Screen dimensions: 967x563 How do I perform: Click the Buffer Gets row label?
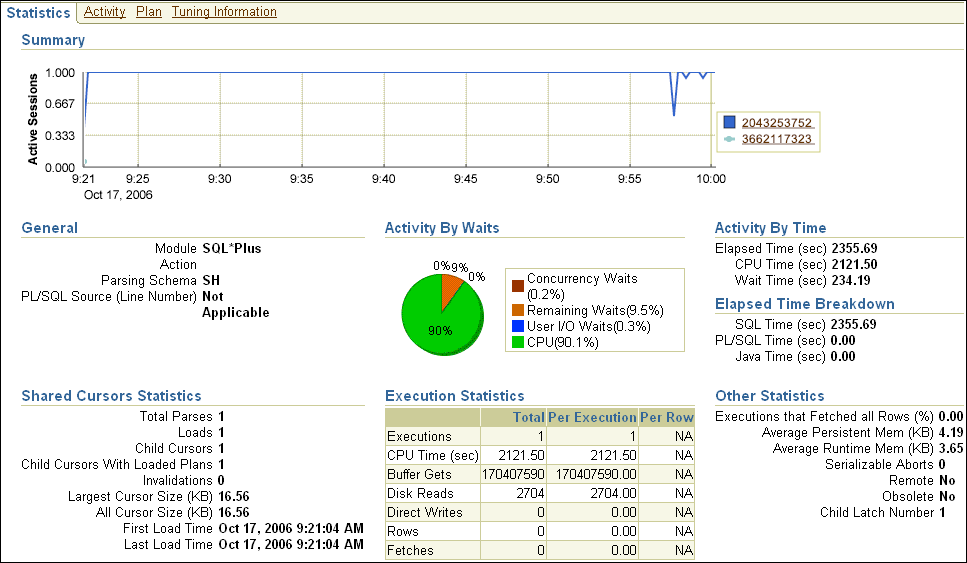[x=419, y=474]
